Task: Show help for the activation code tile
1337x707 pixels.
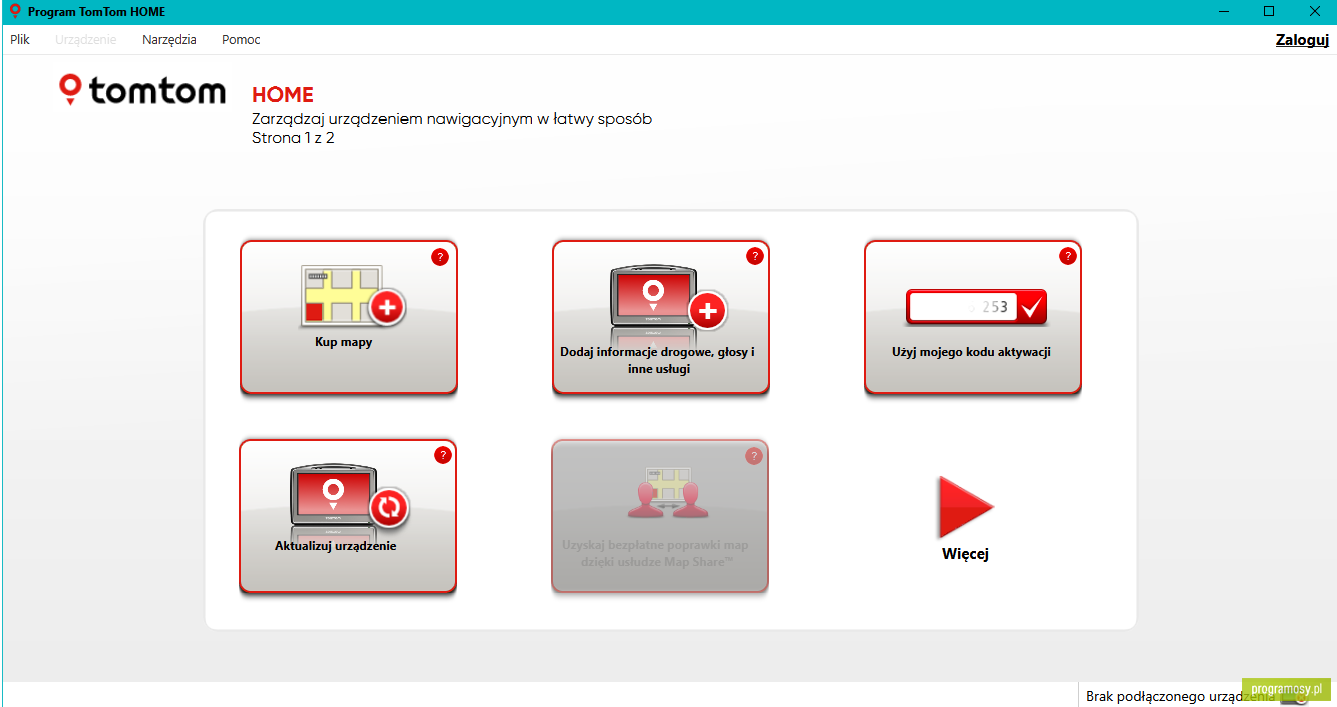Action: click(1068, 256)
